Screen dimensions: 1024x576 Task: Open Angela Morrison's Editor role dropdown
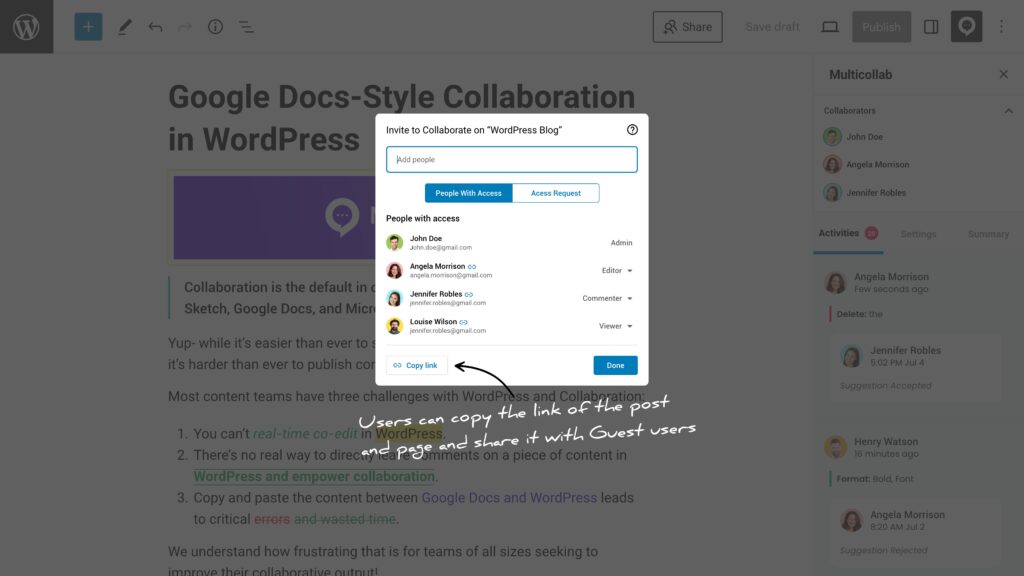pyautogui.click(x=616, y=270)
